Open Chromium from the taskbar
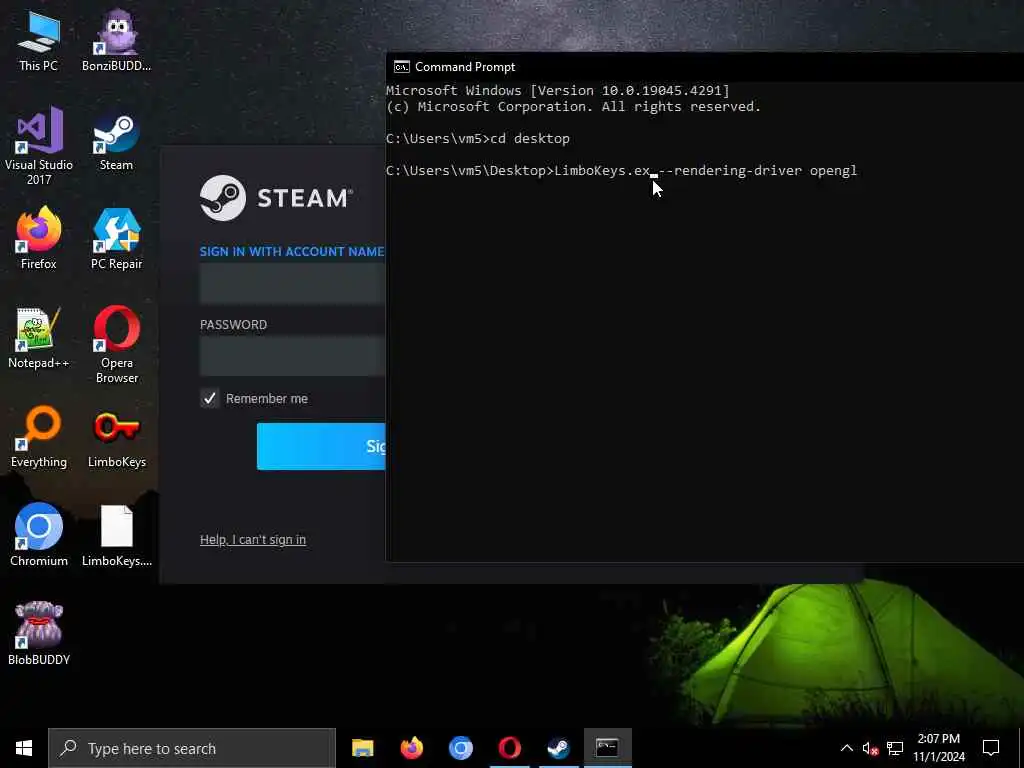1024x768 pixels. 460,748
